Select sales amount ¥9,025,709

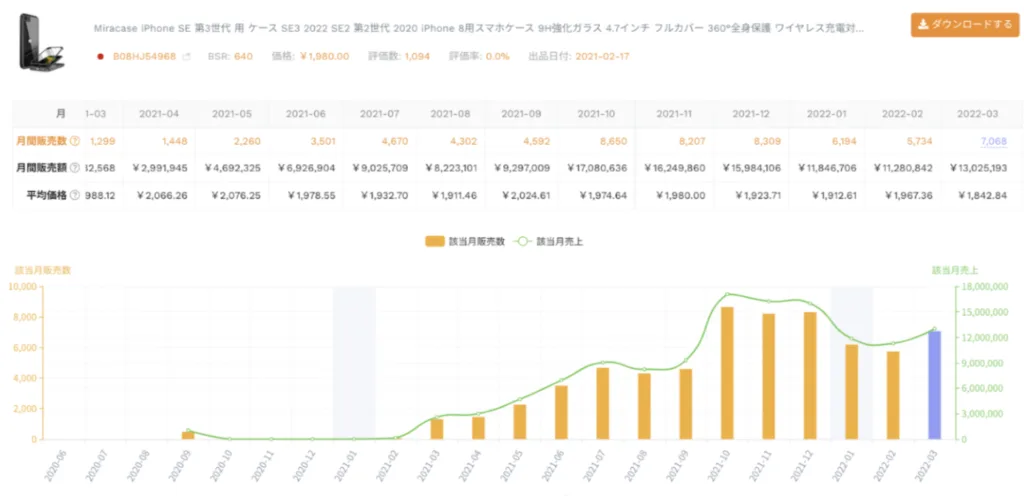[379, 168]
